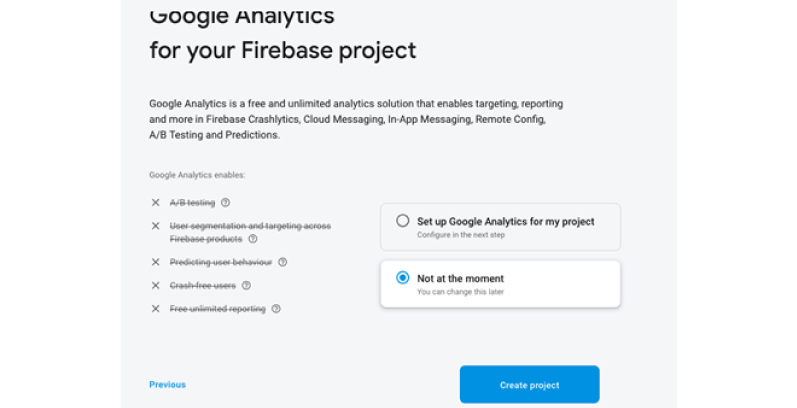The height and width of the screenshot is (408, 797).
Task: Click the X icon next to A/B testing
Action: (x=156, y=202)
